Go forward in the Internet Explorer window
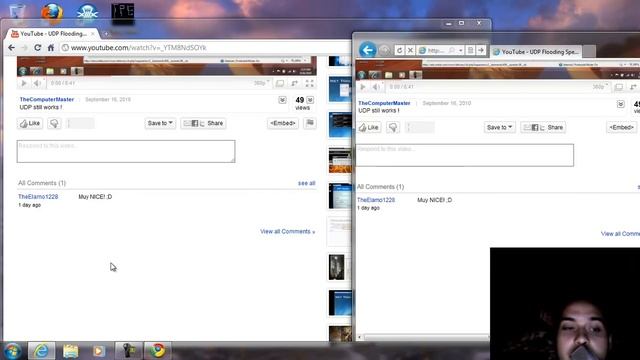Image resolution: width=640 pixels, height=360 pixels. pos(384,51)
